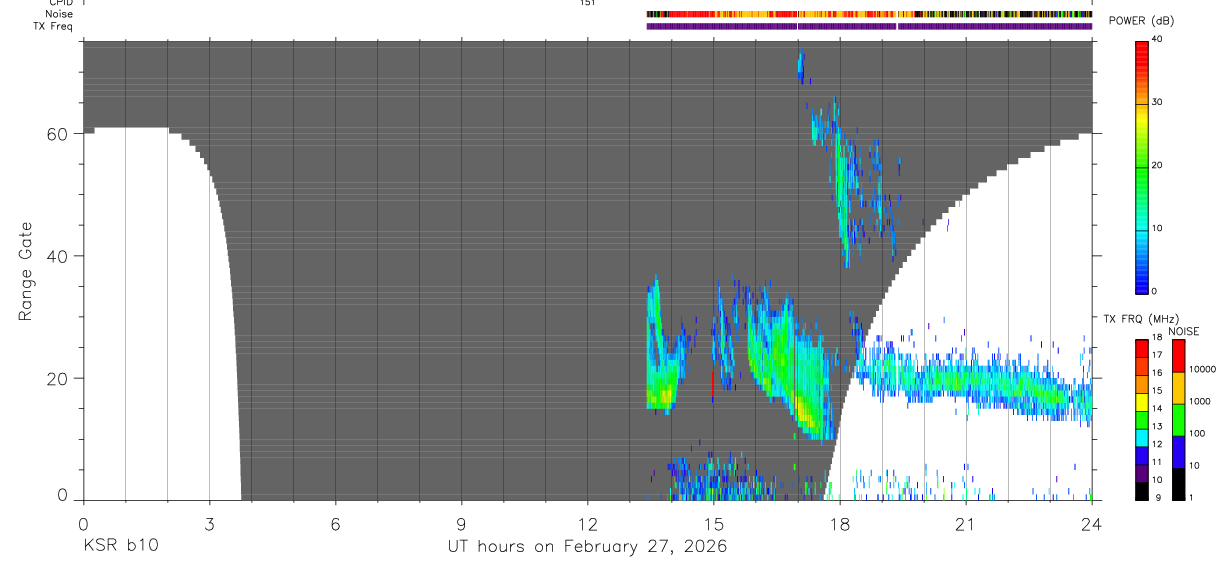The width and height of the screenshot is (1228, 567).
Task: Click the POWER (dB) color bar
Action: [1142, 166]
